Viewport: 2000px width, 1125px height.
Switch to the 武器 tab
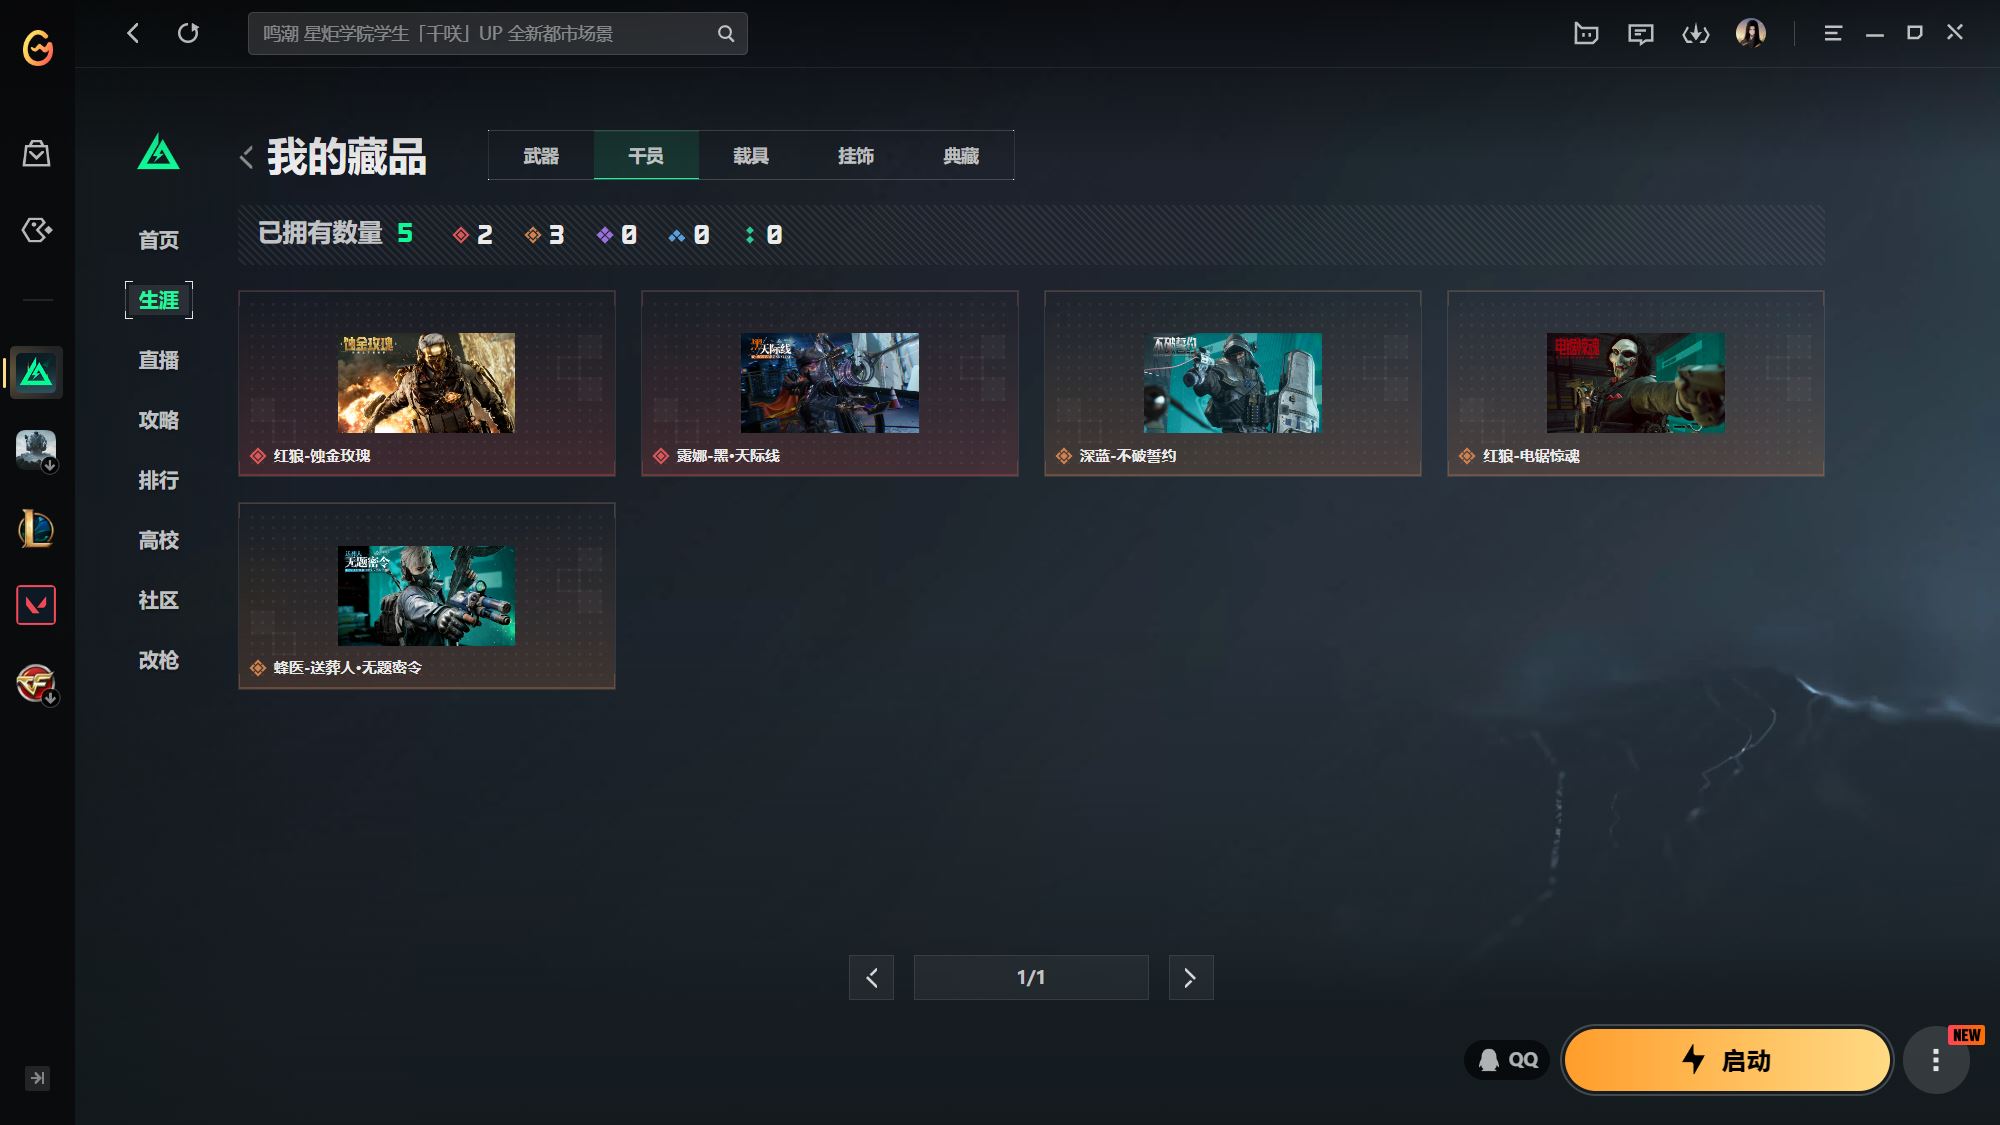541,156
